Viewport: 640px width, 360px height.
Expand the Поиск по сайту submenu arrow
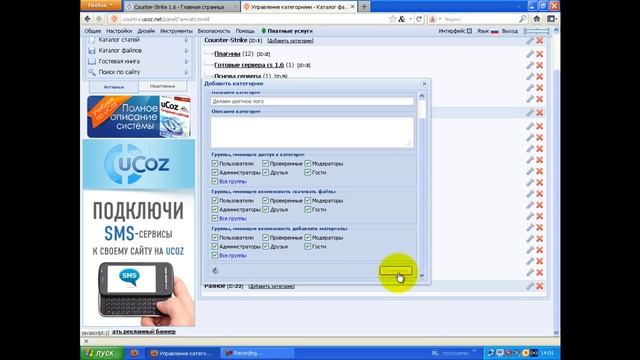click(x=186, y=72)
